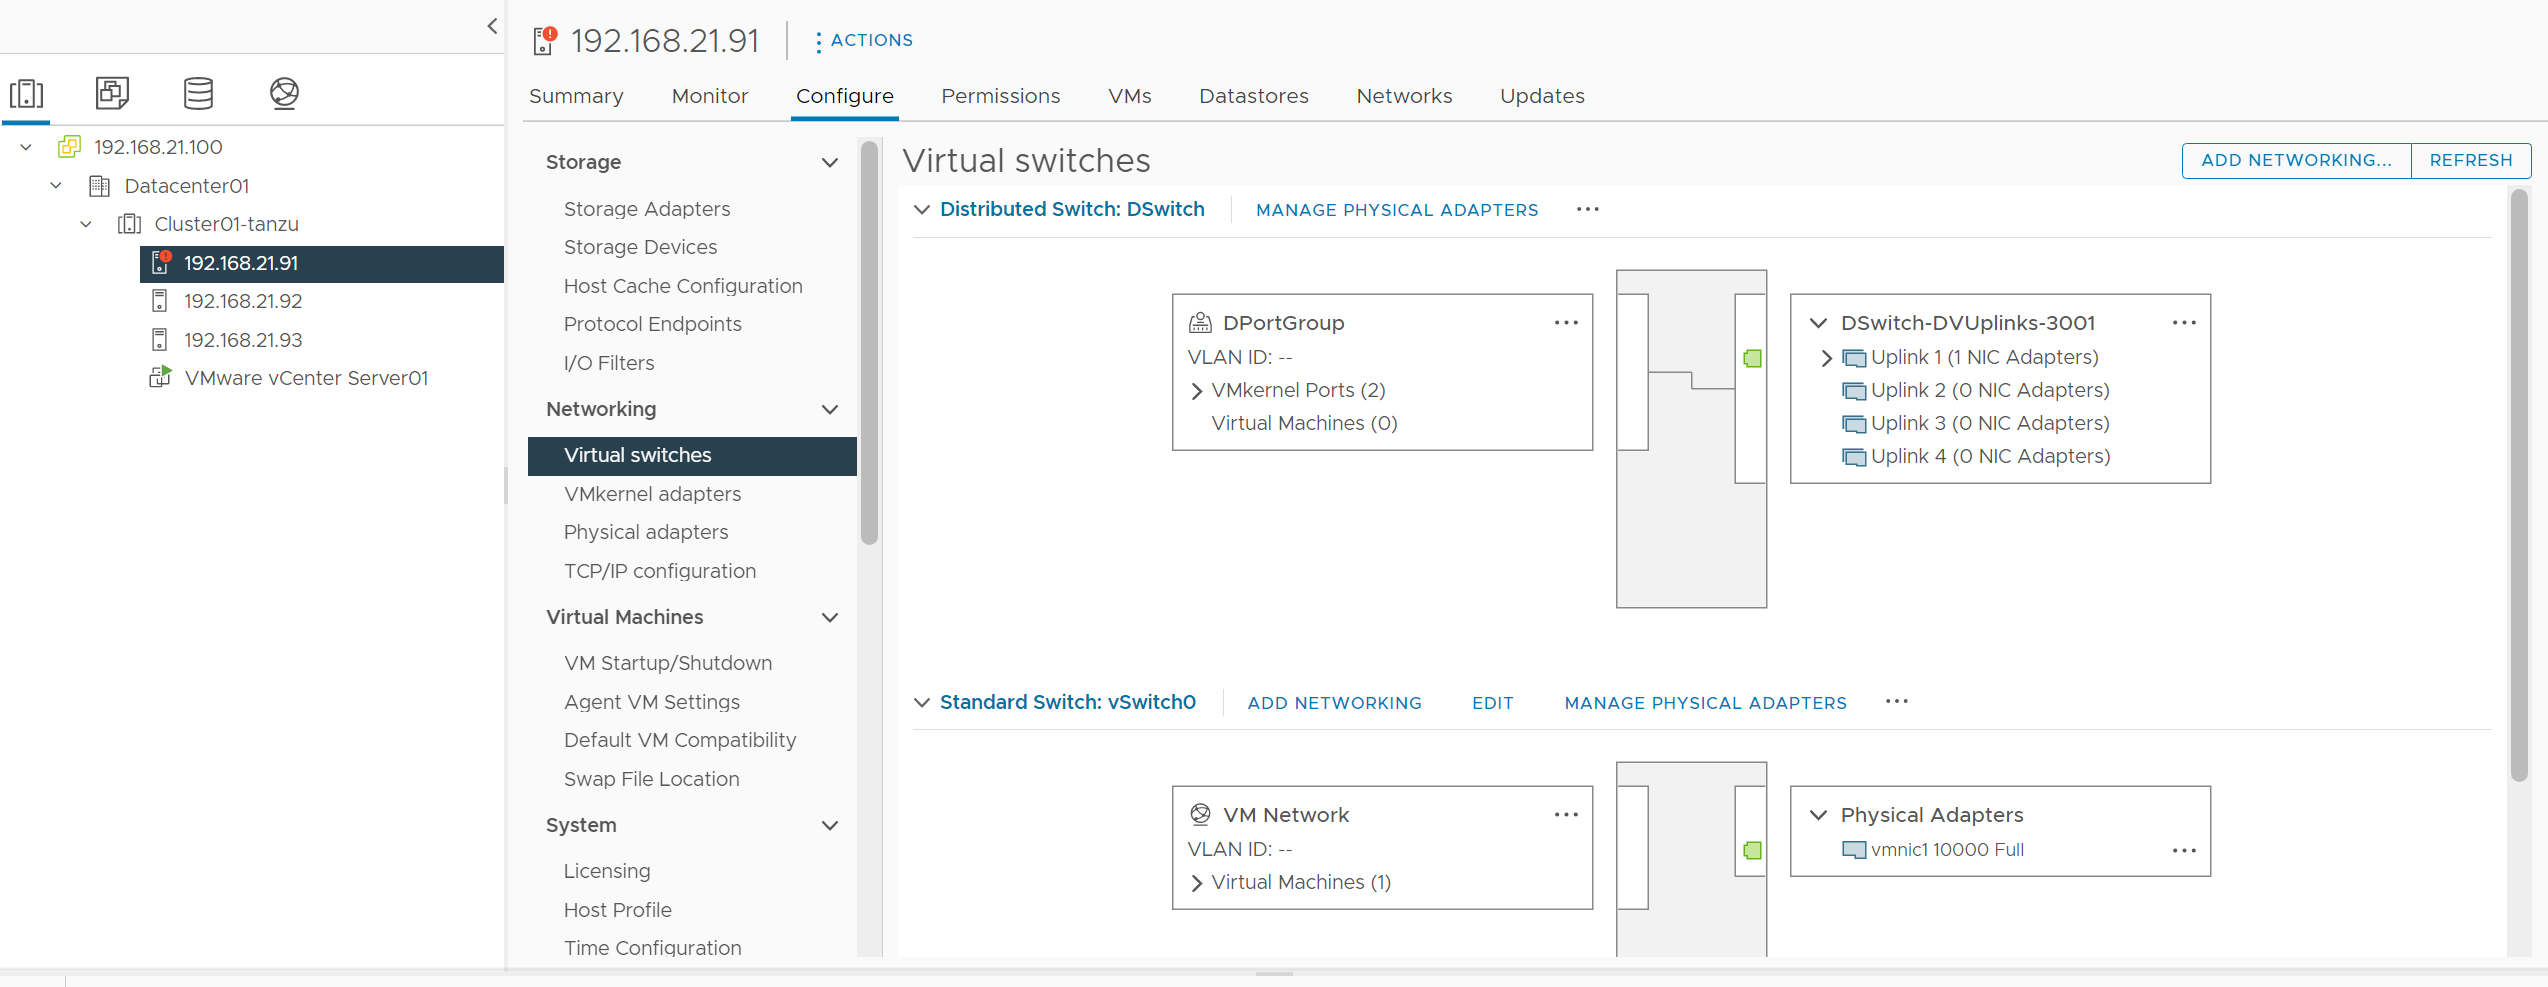
Task: Collapse the Networking configuration section
Action: pyautogui.click(x=830, y=409)
